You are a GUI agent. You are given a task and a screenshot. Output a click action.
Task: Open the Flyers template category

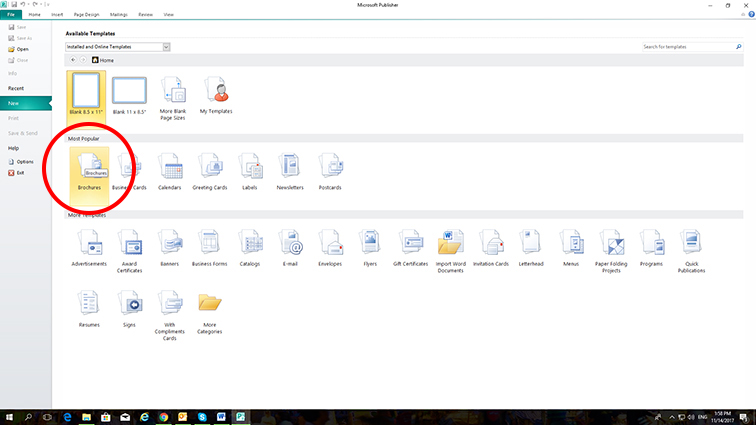click(x=370, y=247)
